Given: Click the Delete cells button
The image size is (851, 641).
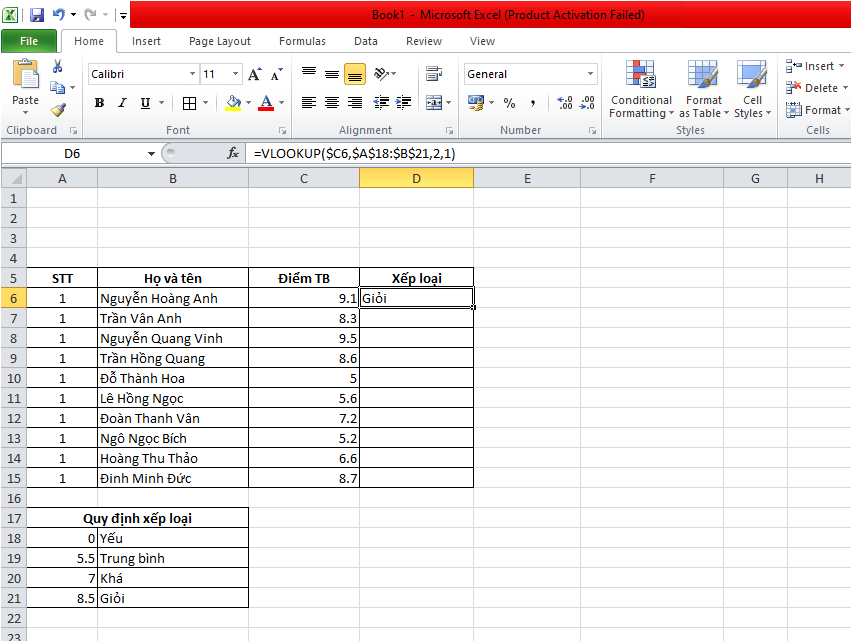Looking at the screenshot, I should 817,88.
